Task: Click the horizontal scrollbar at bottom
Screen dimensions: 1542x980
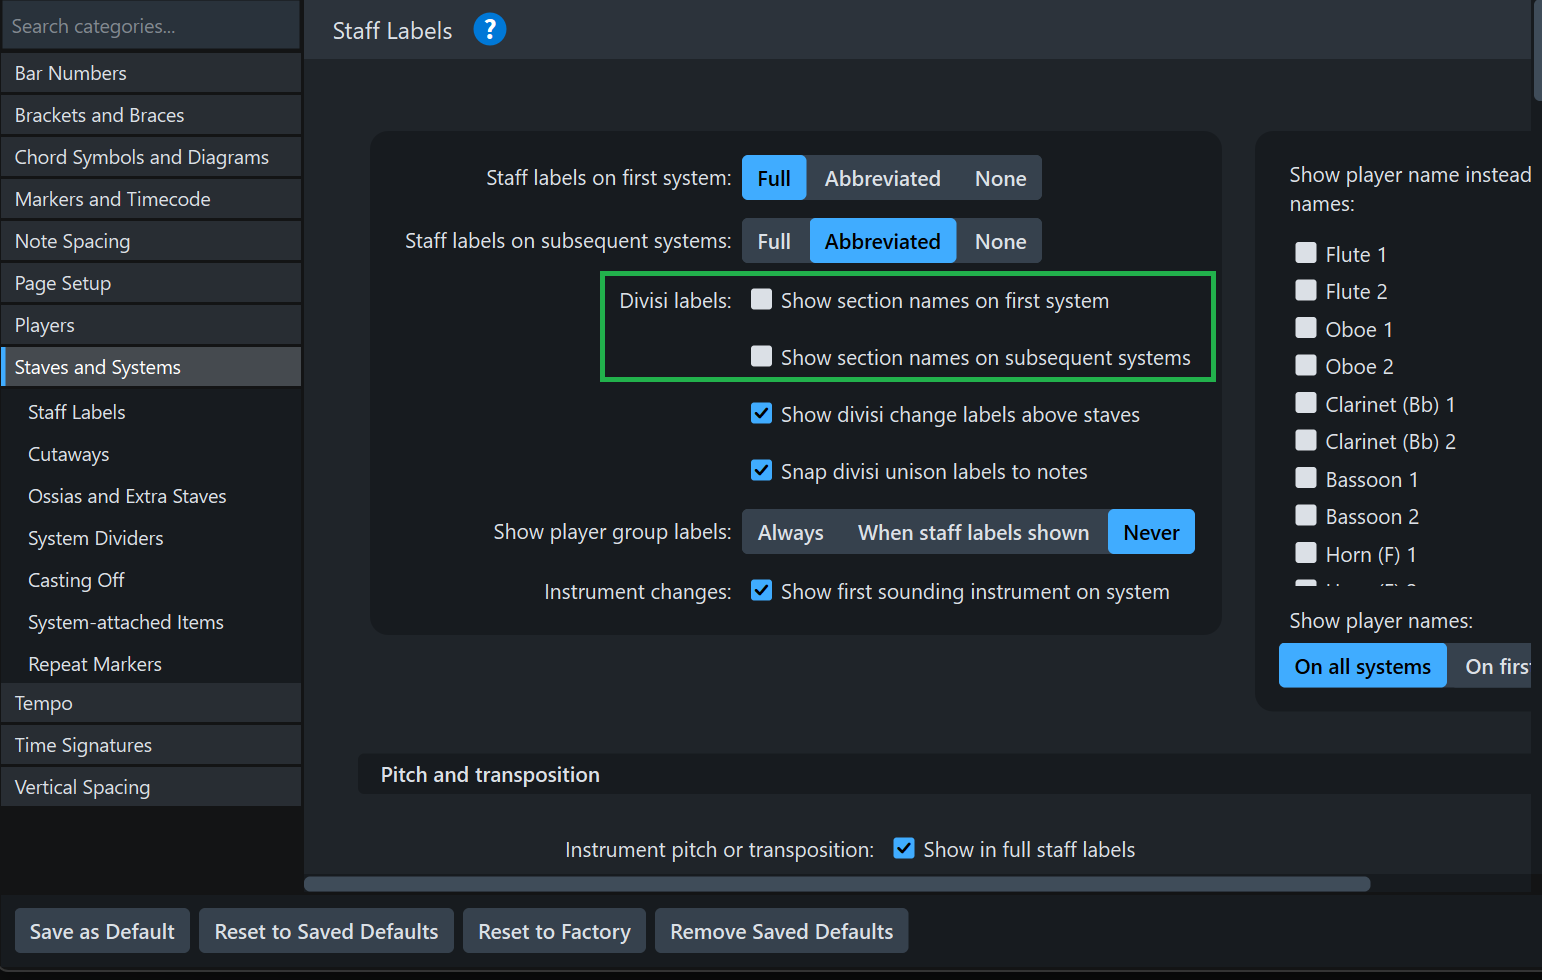Action: (836, 884)
